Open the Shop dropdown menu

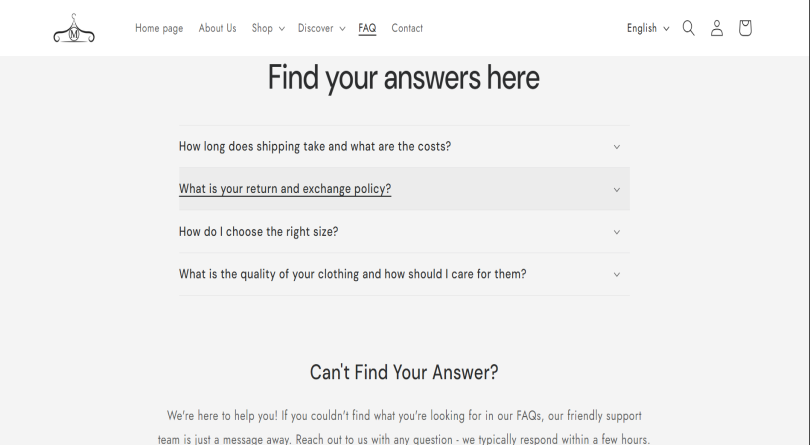point(267,28)
